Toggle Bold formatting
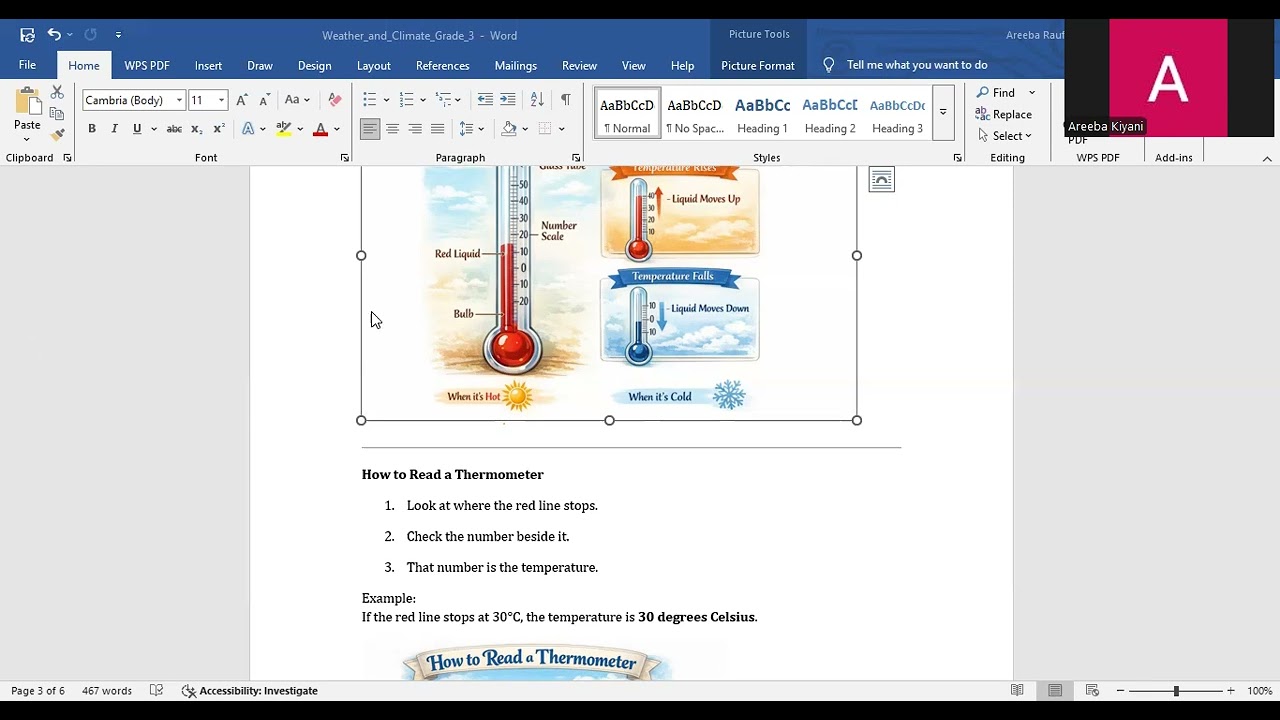 tap(92, 129)
